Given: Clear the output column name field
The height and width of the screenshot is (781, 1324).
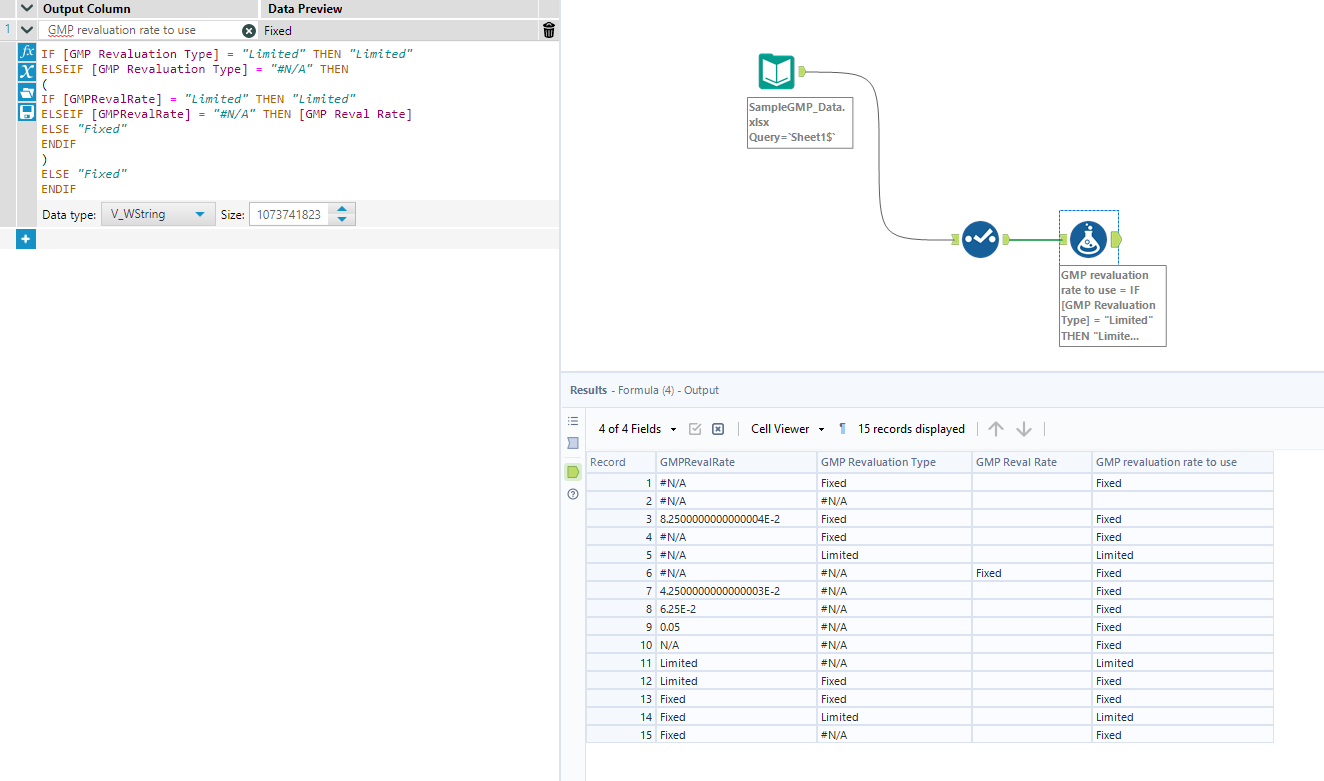Looking at the screenshot, I should [x=249, y=31].
